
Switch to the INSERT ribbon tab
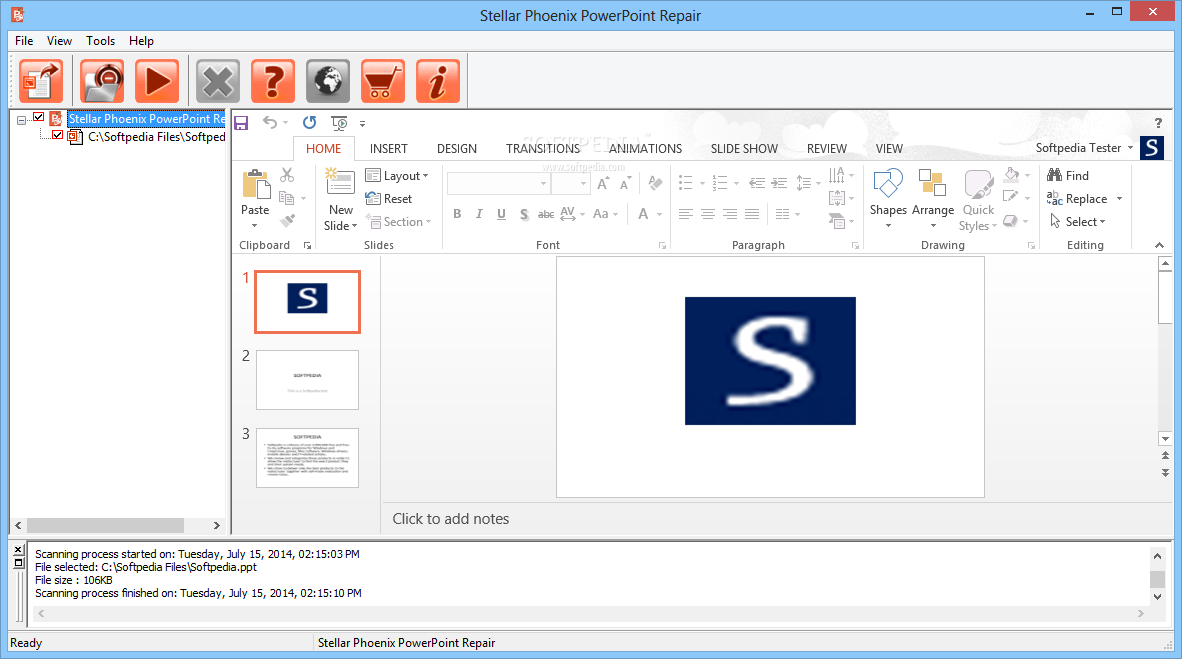coord(388,149)
